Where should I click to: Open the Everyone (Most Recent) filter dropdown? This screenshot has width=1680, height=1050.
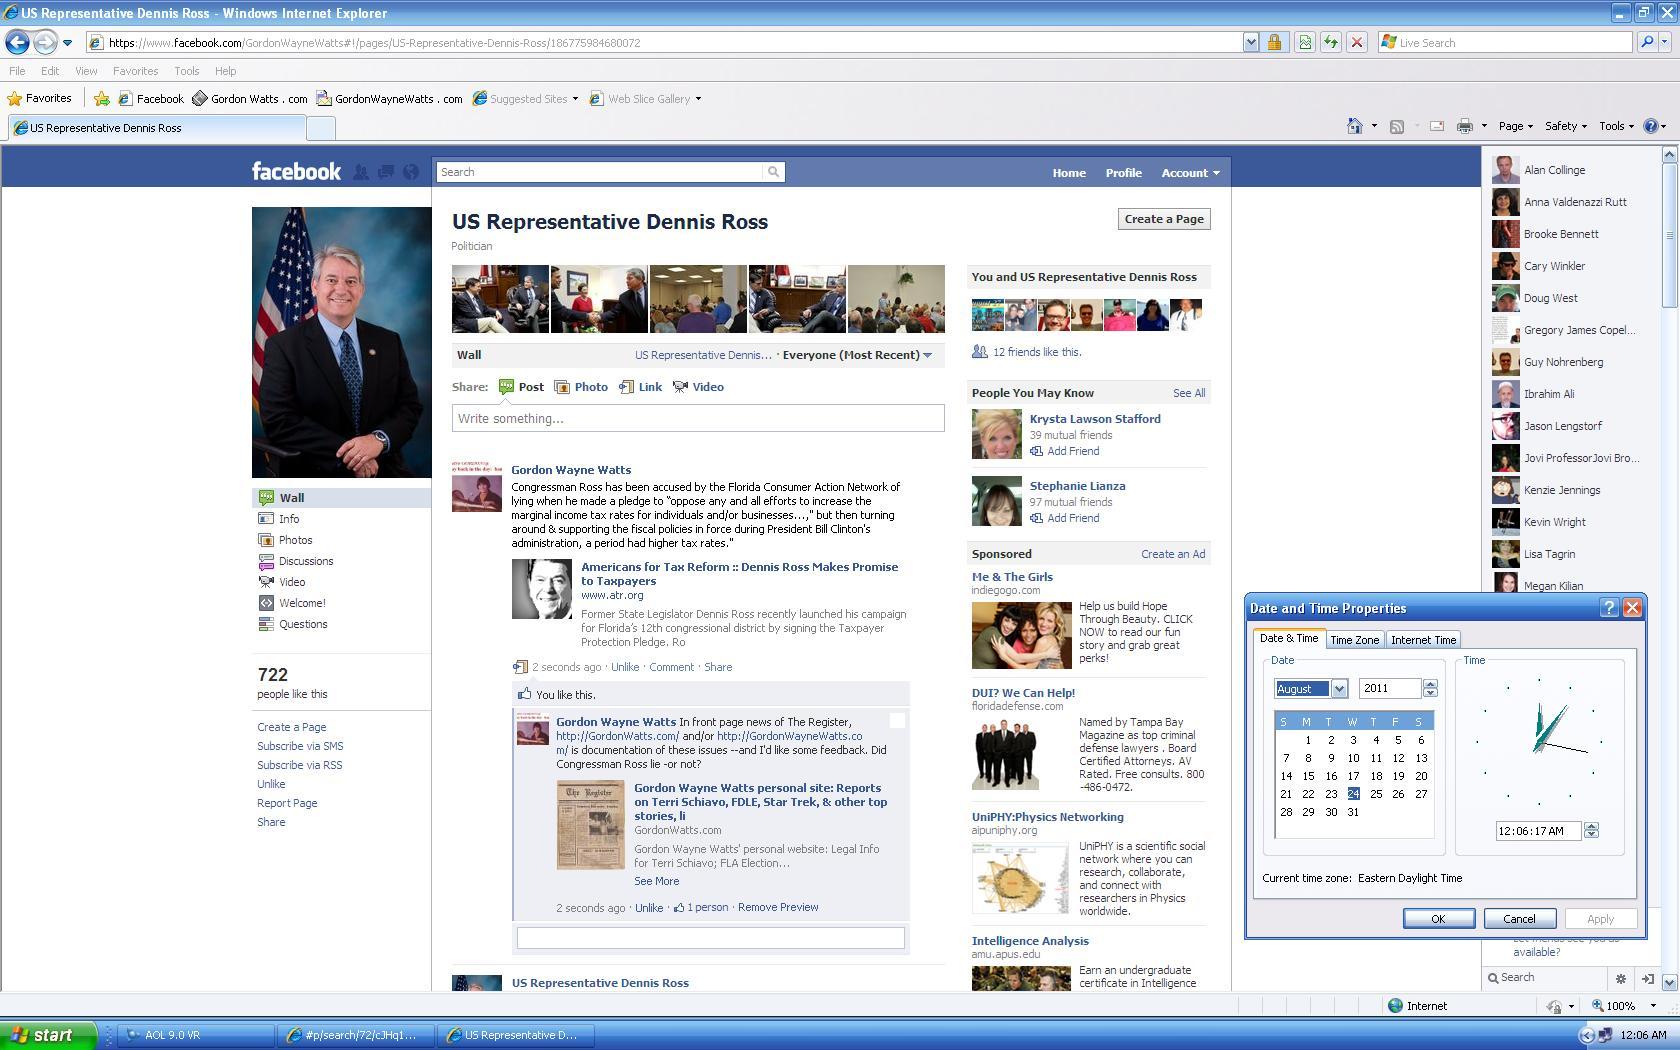[x=857, y=355]
